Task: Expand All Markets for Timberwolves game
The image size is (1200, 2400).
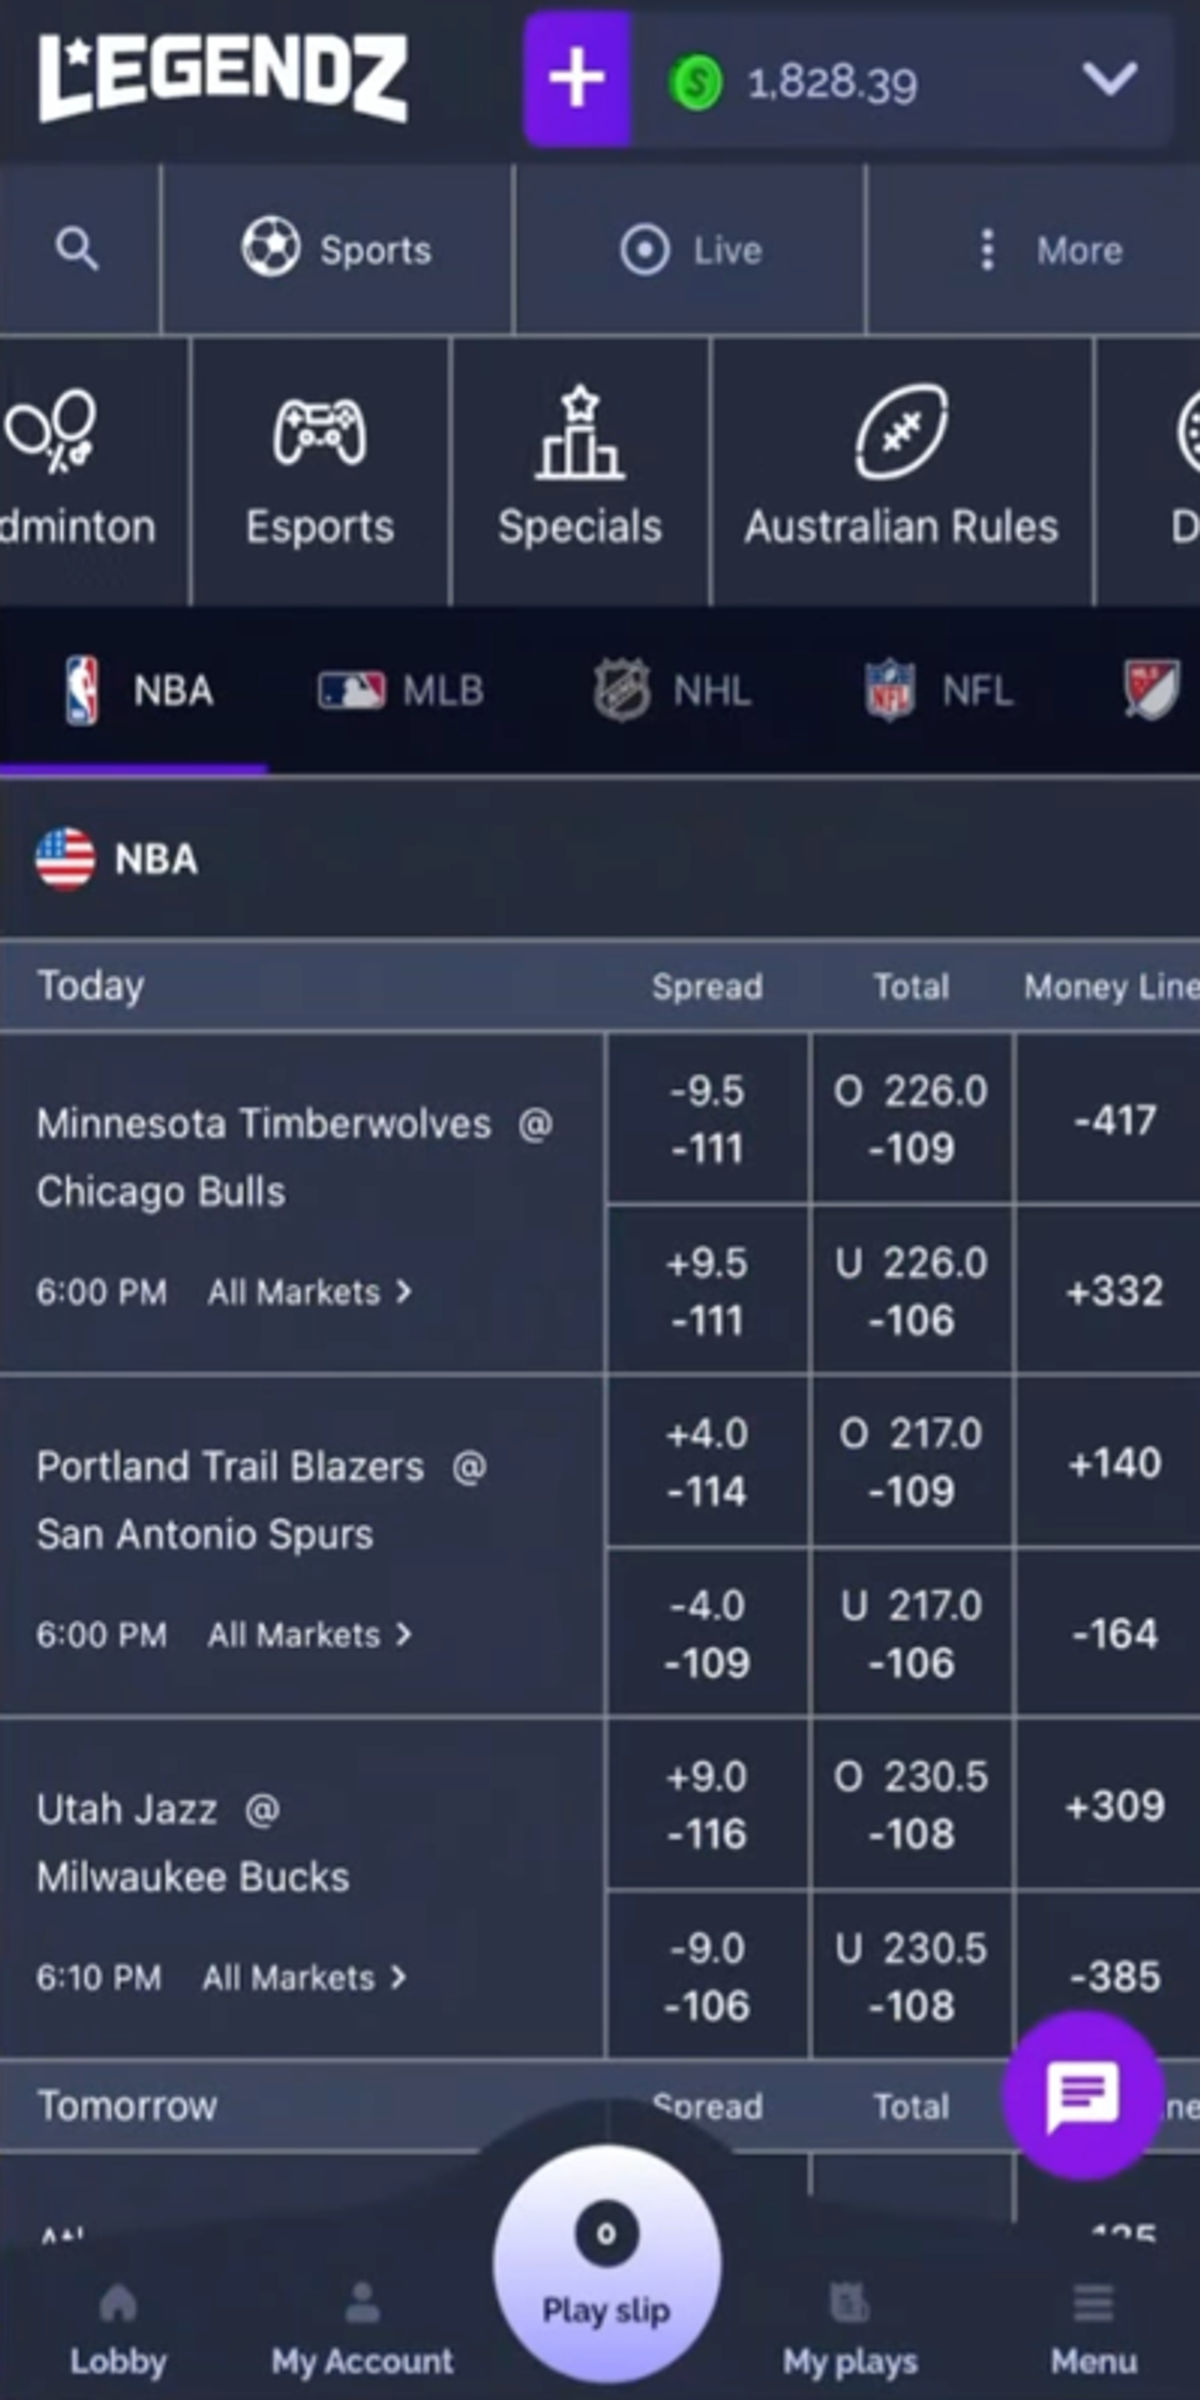Action: click(309, 1292)
